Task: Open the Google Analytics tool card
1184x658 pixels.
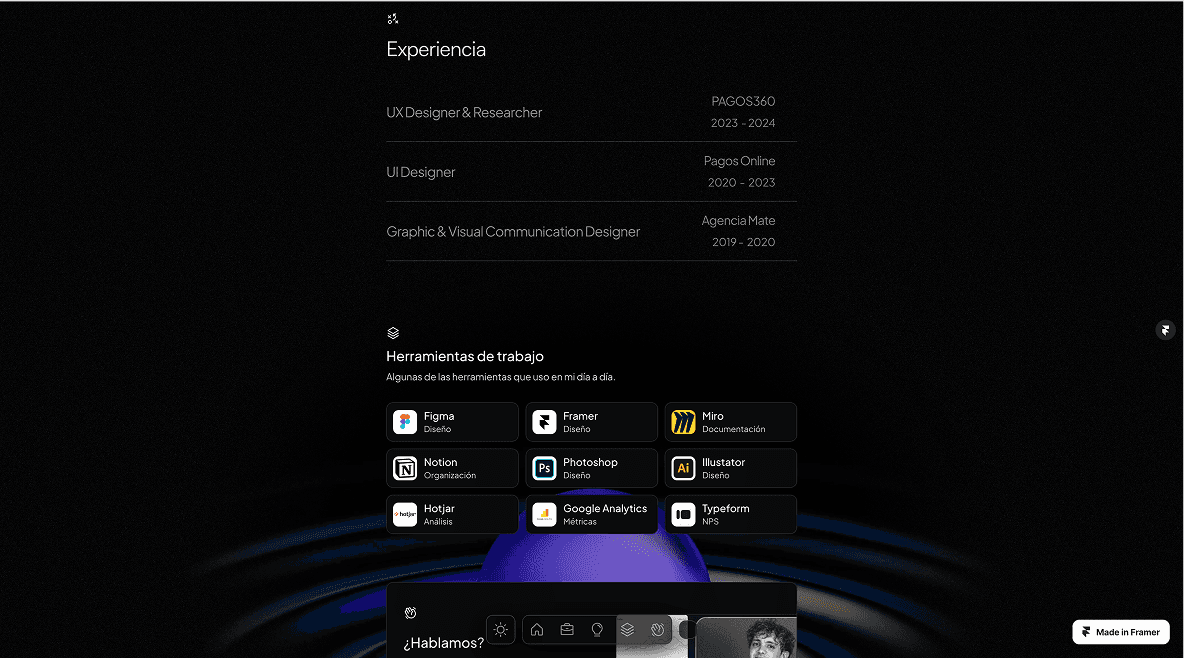Action: pyautogui.click(x=591, y=514)
